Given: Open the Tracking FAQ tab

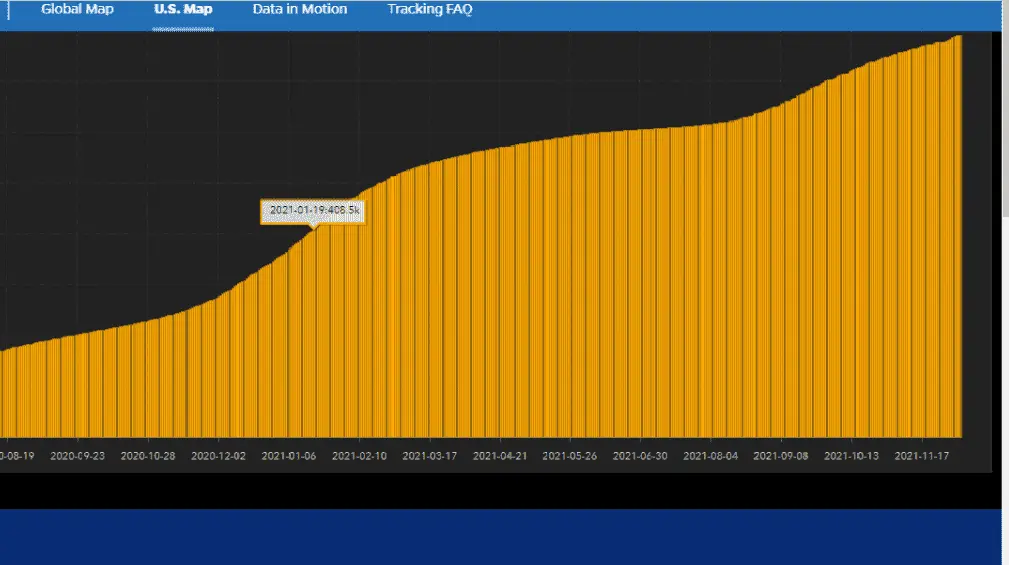Looking at the screenshot, I should pyautogui.click(x=430, y=10).
